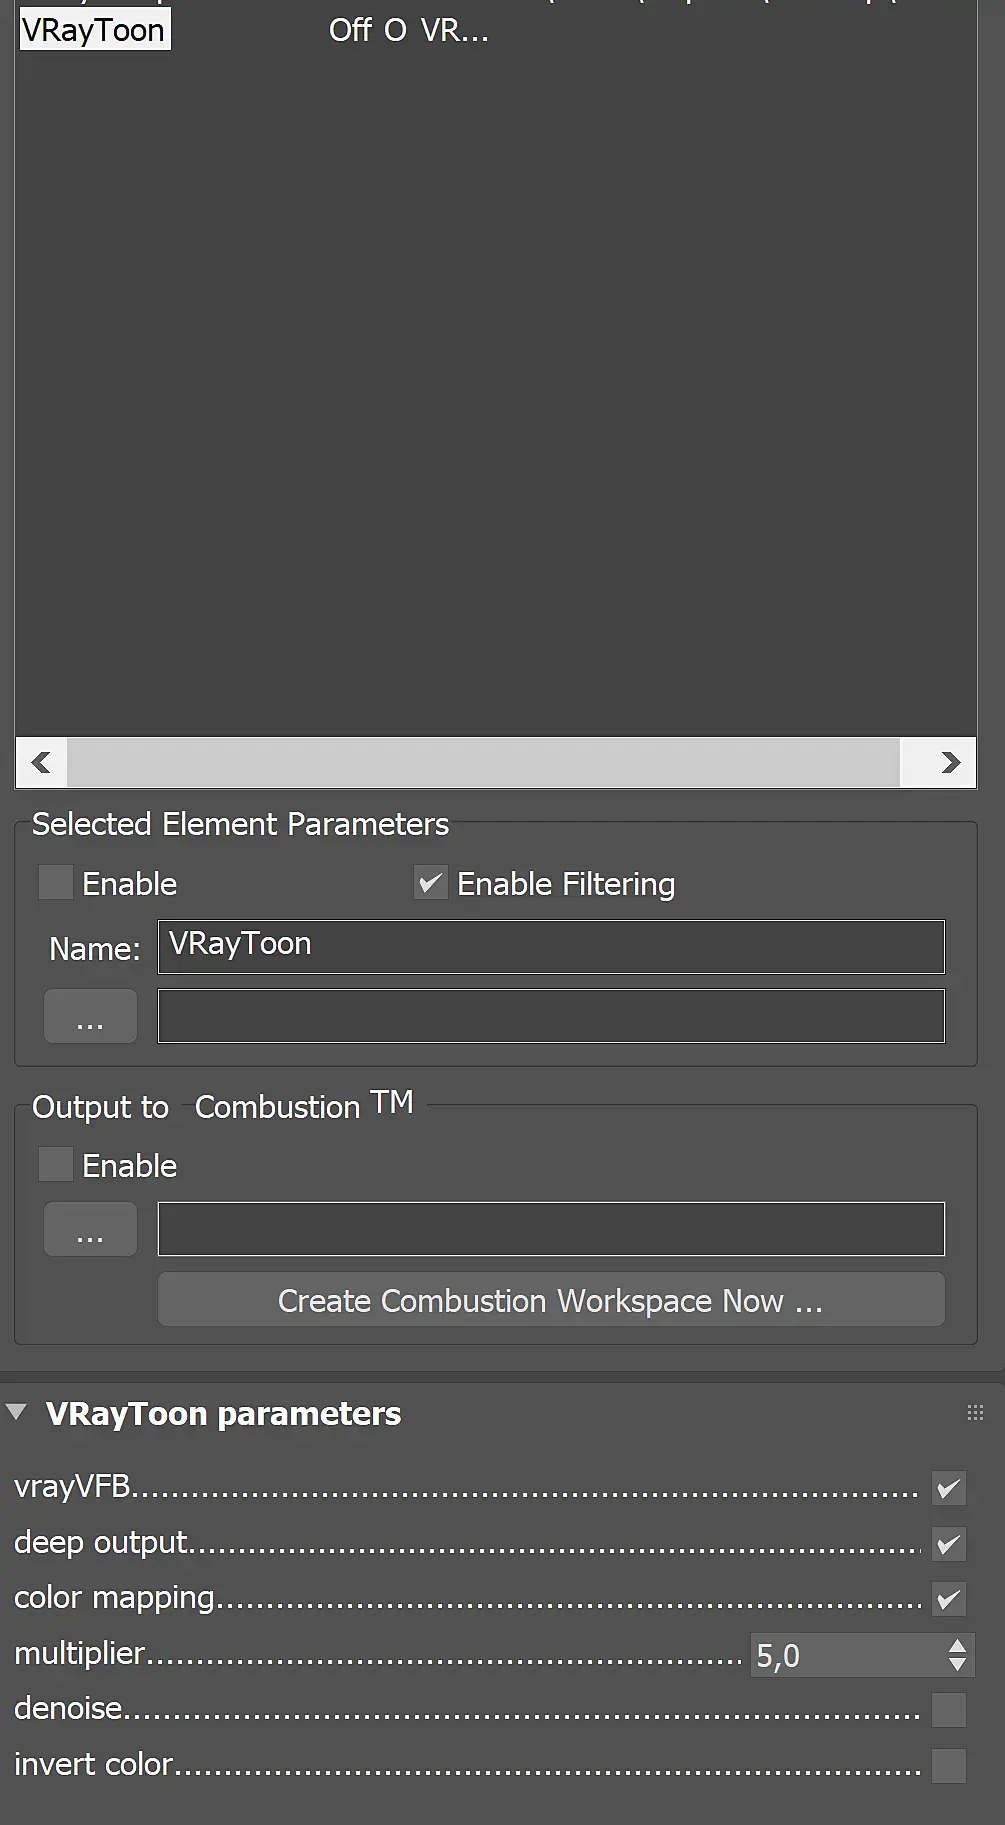Click the Combustion file browse button
The image size is (1005, 1825).
90,1229
